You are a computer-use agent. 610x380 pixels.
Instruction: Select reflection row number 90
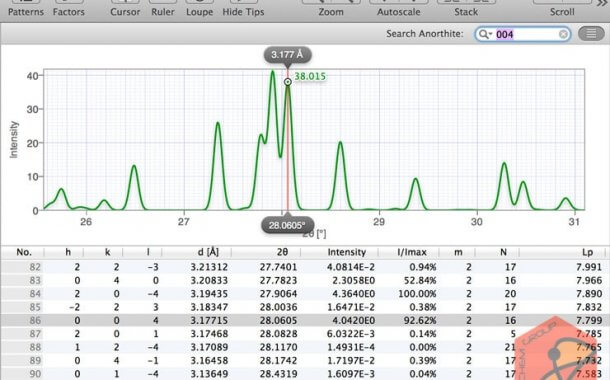click(x=305, y=374)
